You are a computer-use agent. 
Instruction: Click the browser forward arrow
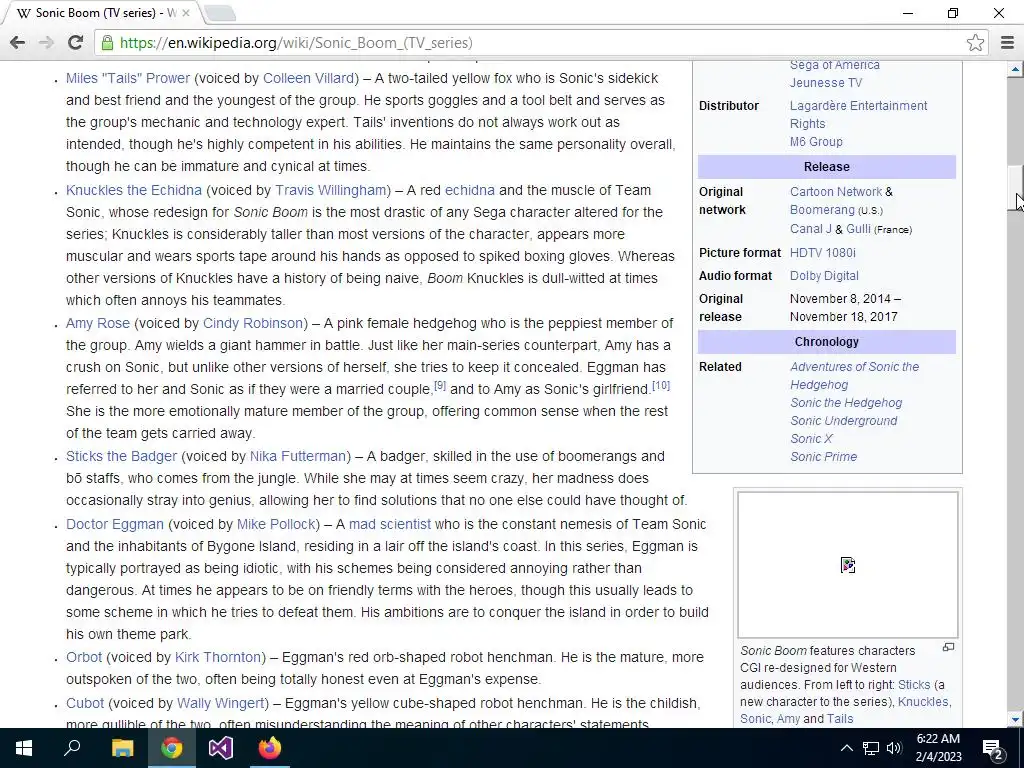pos(46,43)
